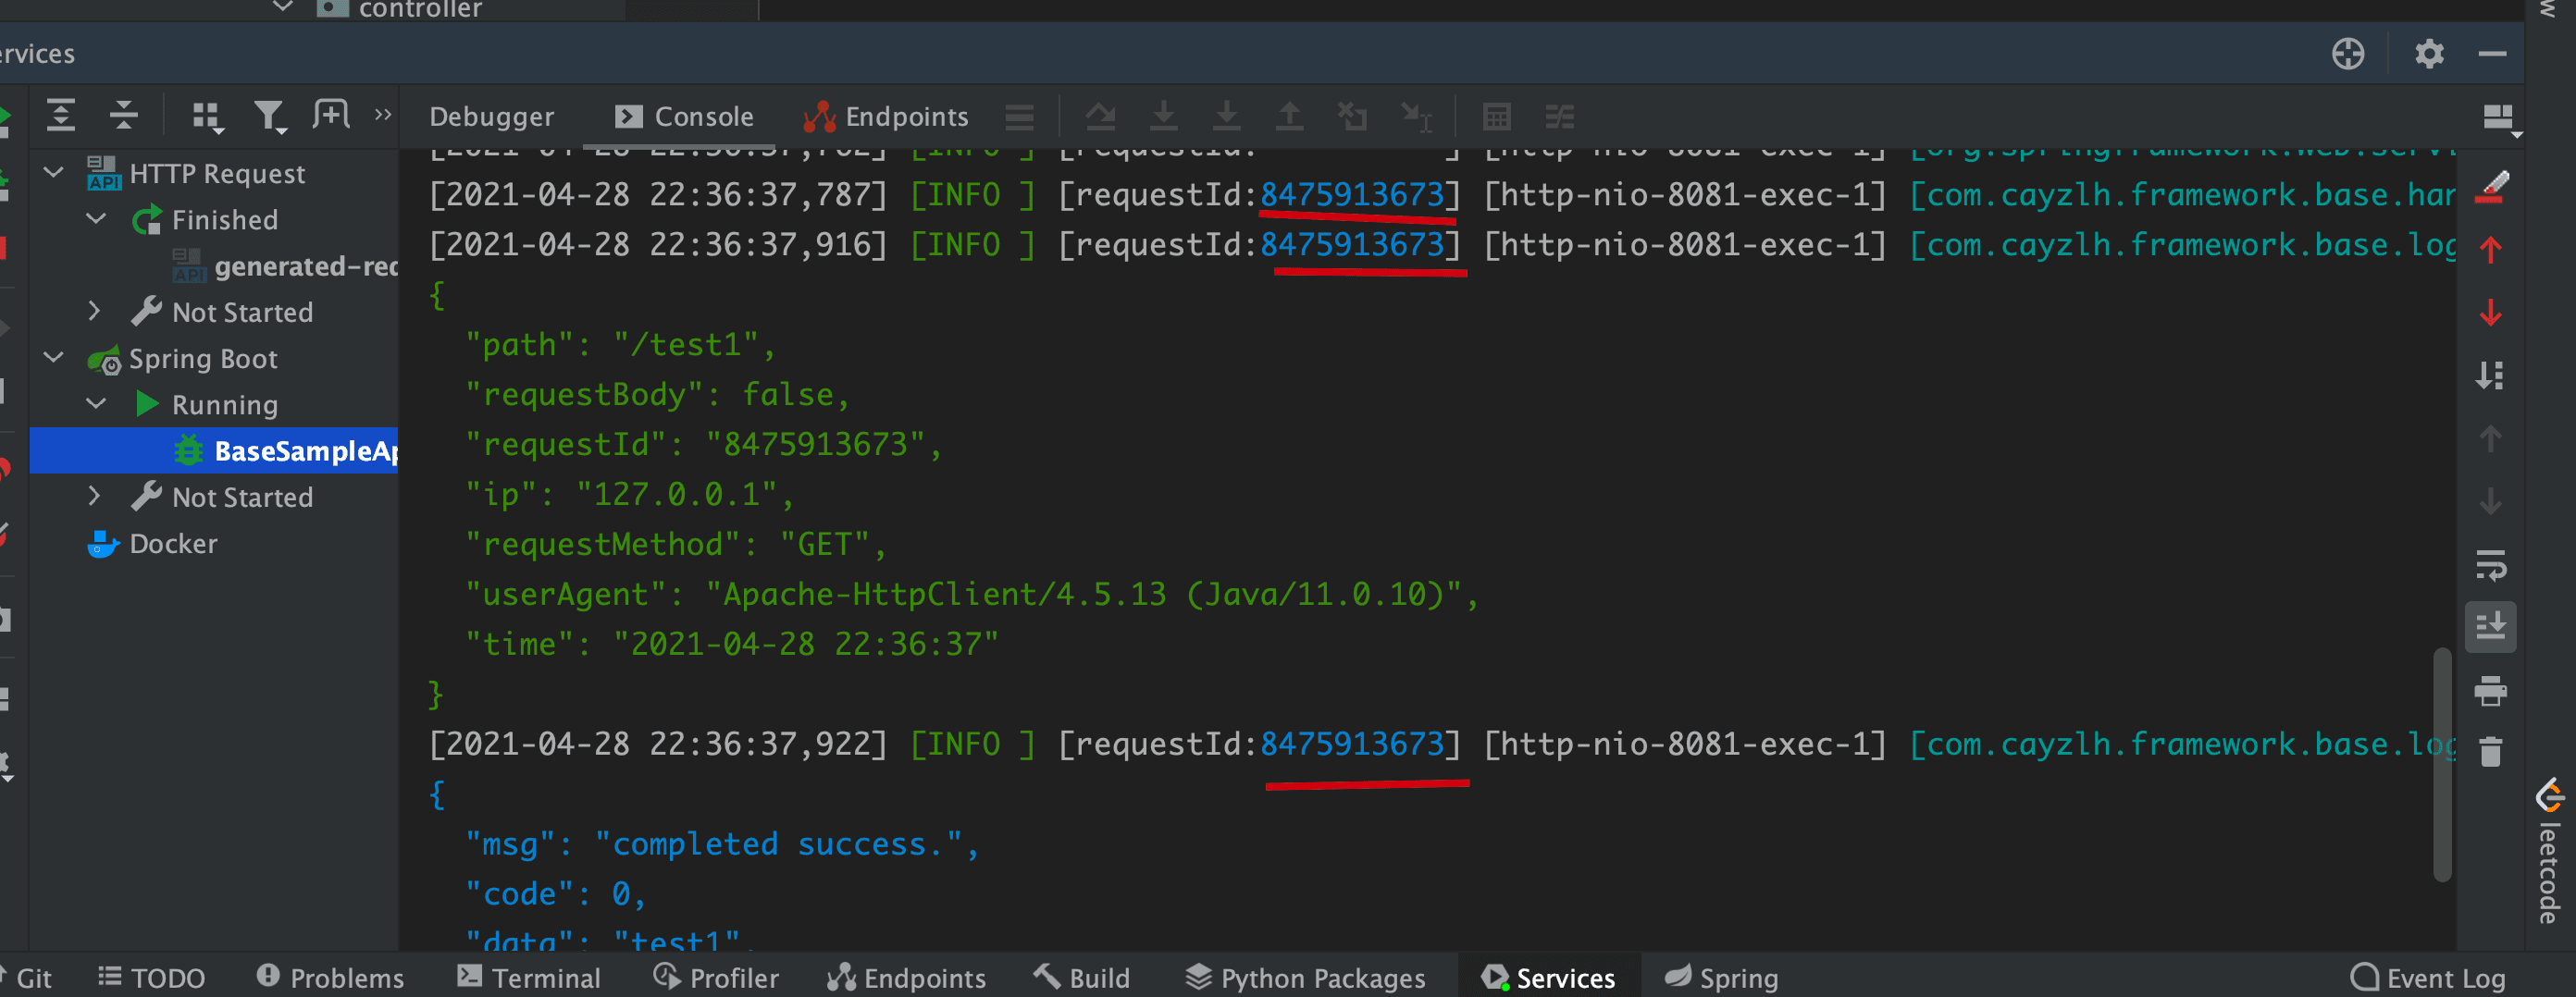Screen dimensions: 2576x997
Task: Select the generated-req HTTP request item
Action: tap(285, 266)
